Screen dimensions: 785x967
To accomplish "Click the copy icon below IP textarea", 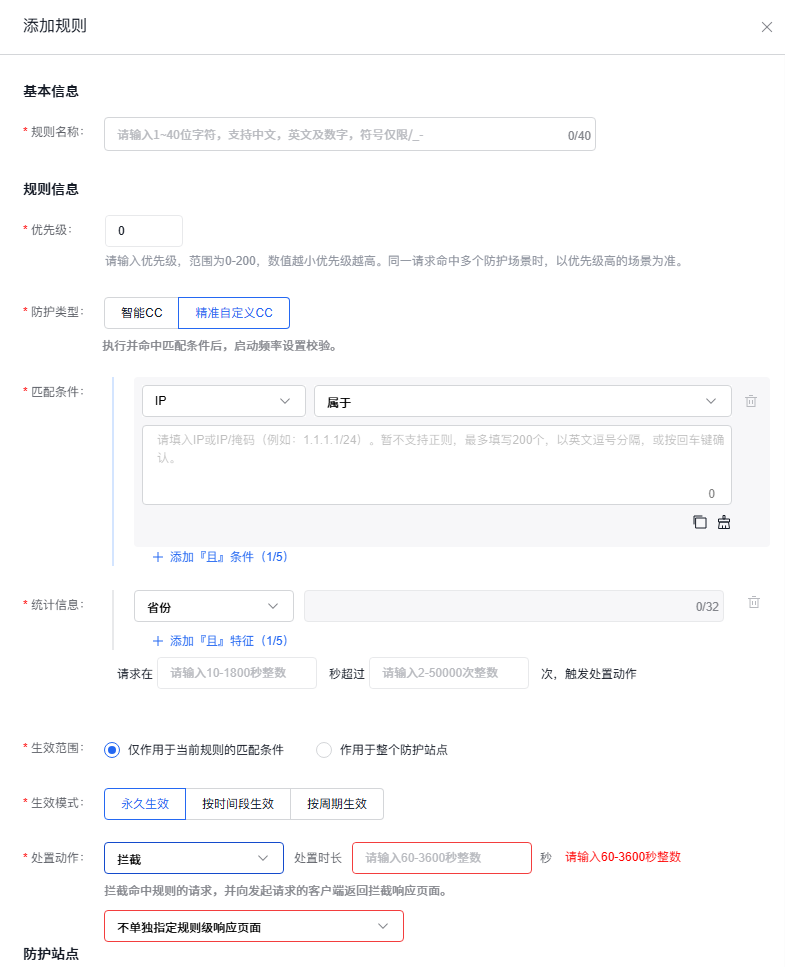I will coord(700,522).
